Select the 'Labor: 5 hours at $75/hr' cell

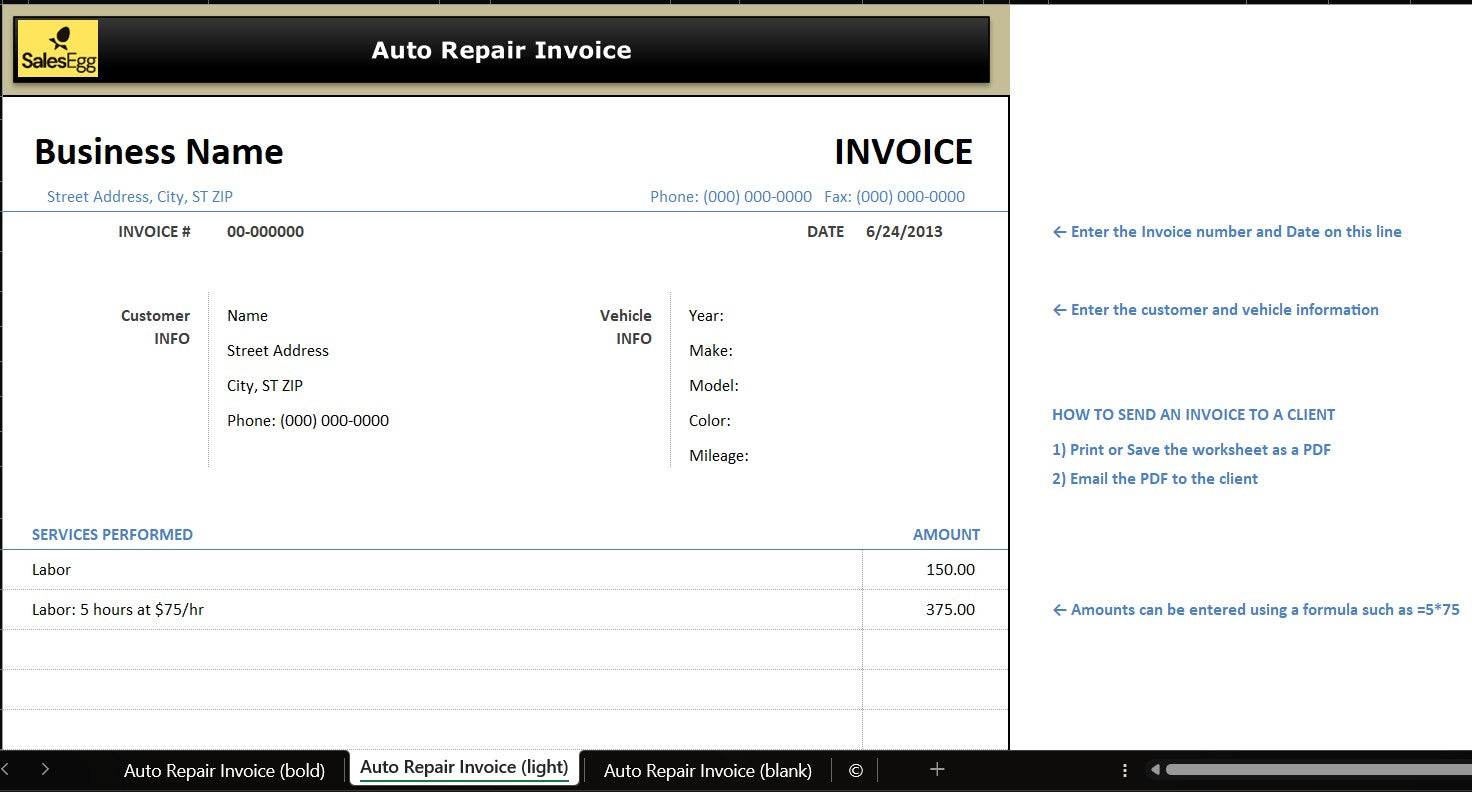tap(118, 609)
